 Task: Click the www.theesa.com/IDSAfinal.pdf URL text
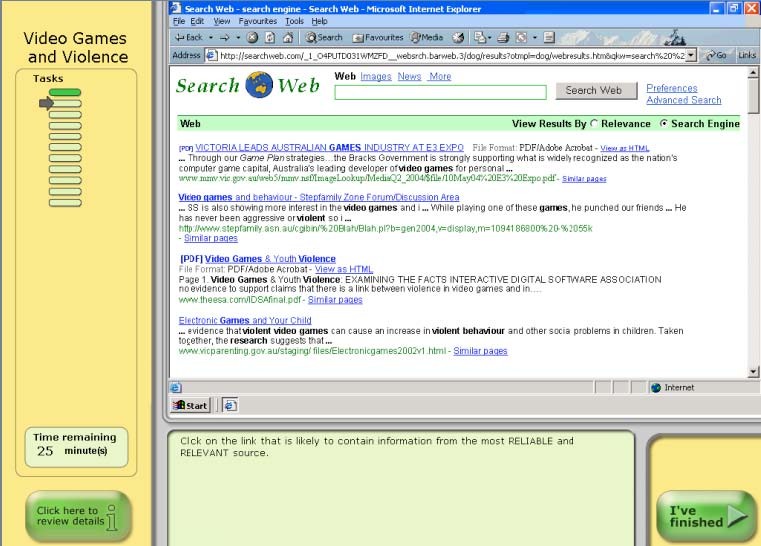[240, 300]
